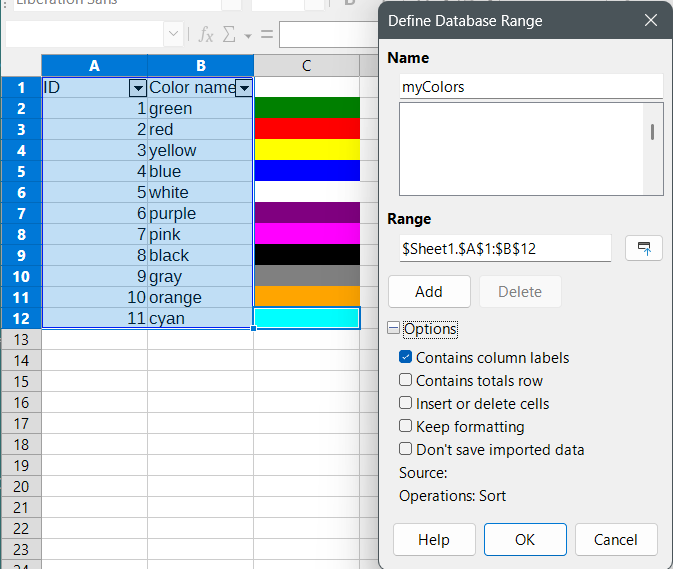
Task: Open the Color name autofilter dropdown
Action: 243,88
